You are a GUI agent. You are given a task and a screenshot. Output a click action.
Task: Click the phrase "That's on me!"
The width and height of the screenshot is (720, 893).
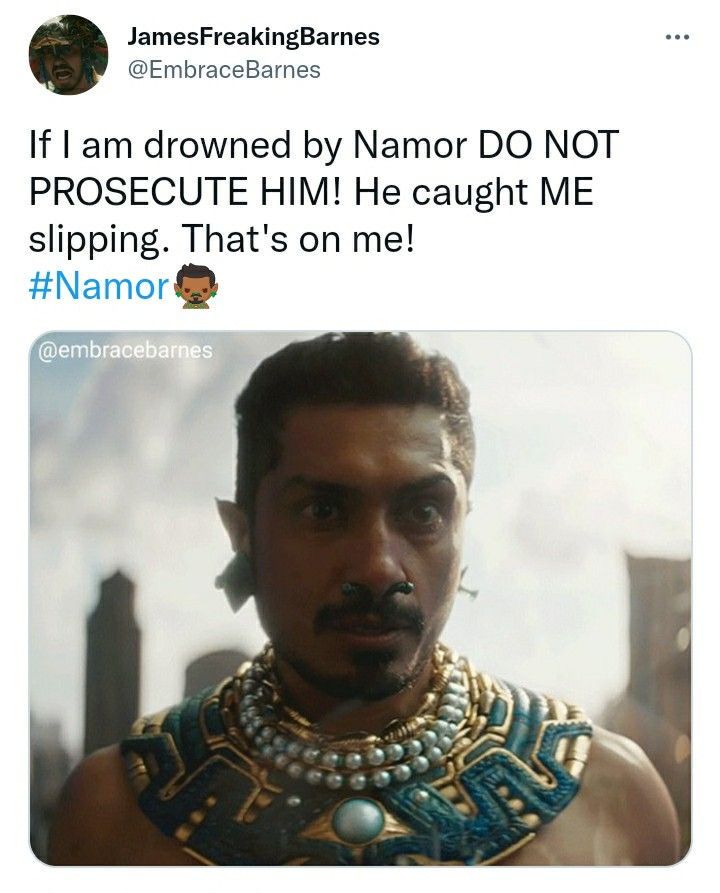click(298, 239)
